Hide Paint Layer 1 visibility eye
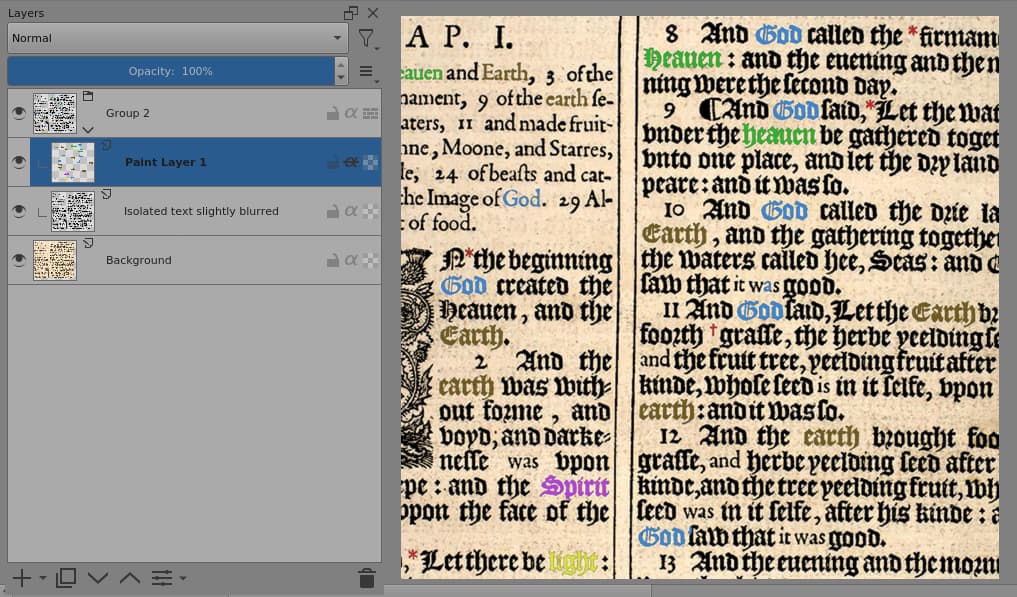 point(19,162)
